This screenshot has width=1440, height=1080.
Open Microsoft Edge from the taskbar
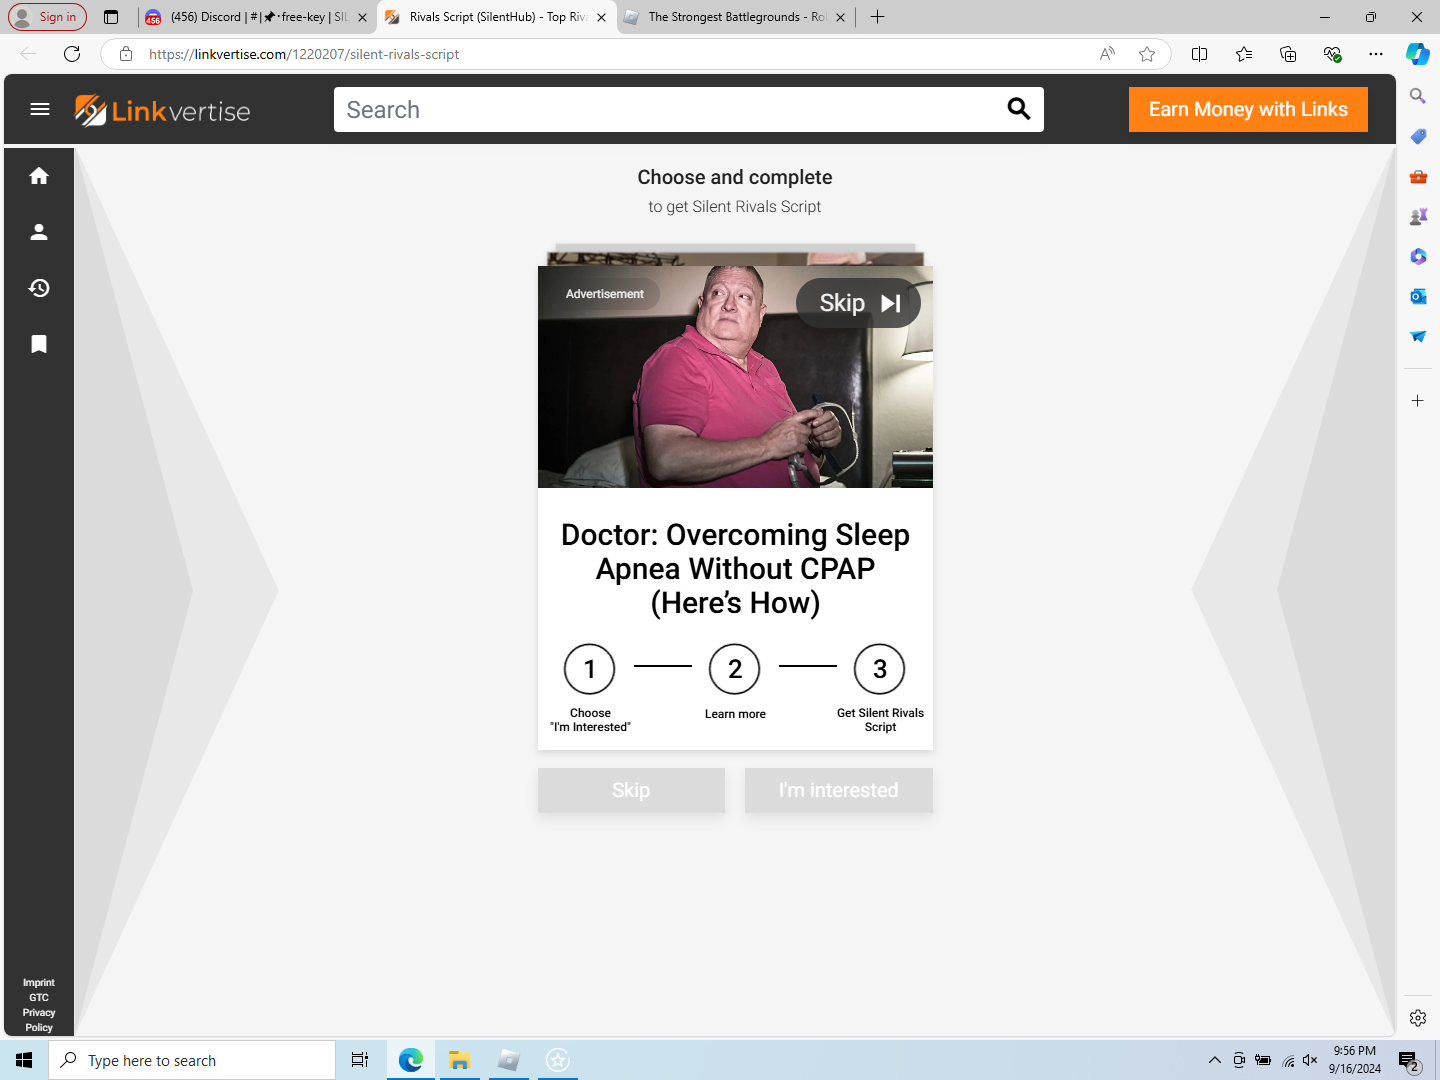pyautogui.click(x=410, y=1060)
